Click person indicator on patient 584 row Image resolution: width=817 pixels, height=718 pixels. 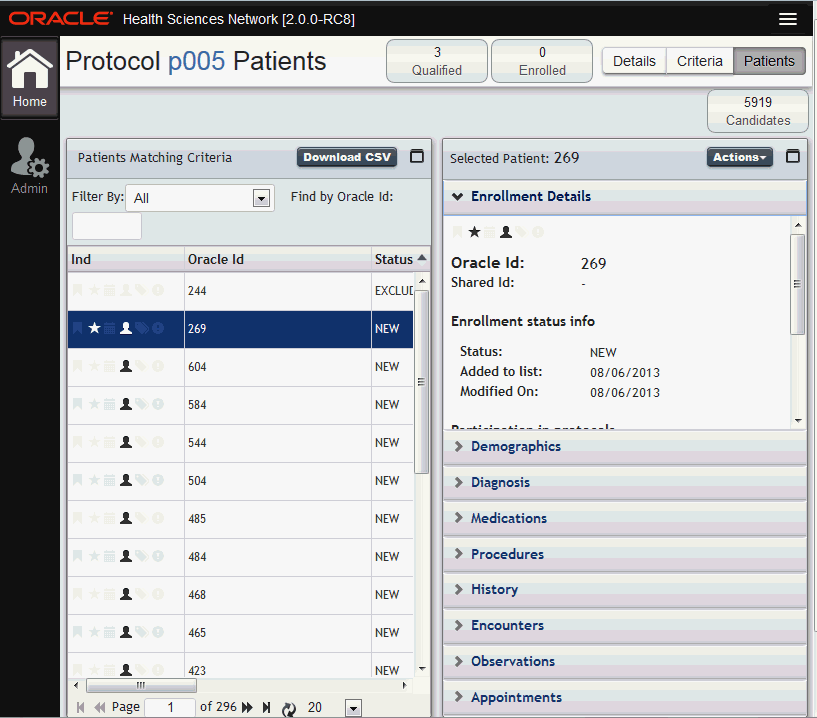[126, 404]
